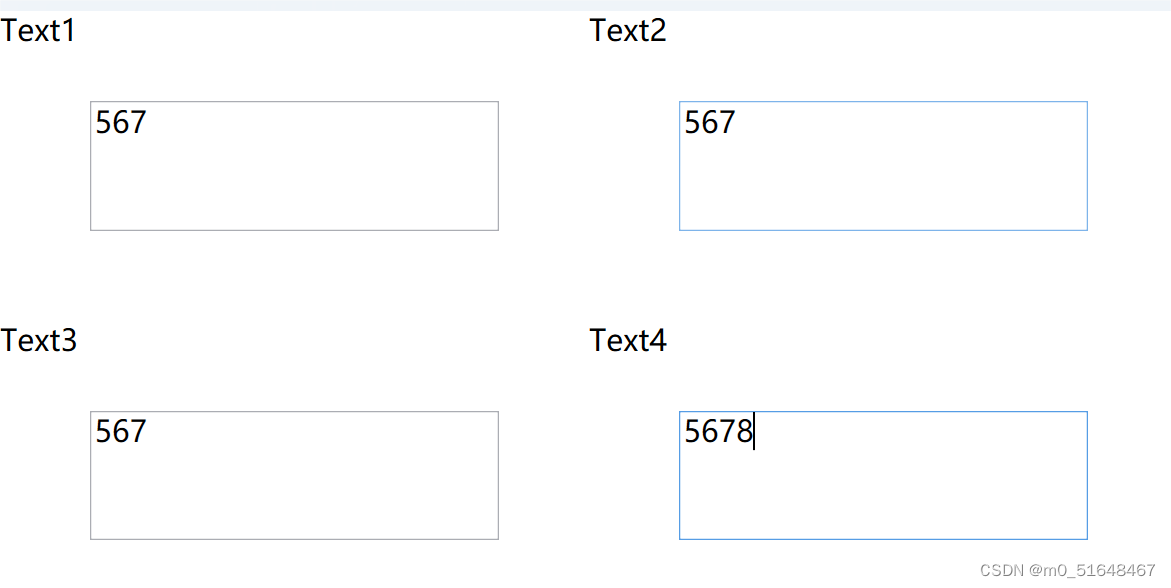Select the Text4 label

[628, 340]
